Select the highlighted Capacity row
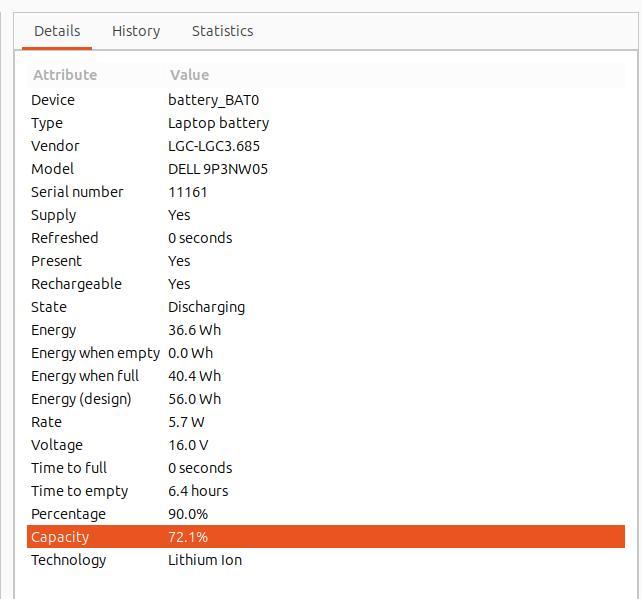The height and width of the screenshot is (599, 642). point(326,536)
